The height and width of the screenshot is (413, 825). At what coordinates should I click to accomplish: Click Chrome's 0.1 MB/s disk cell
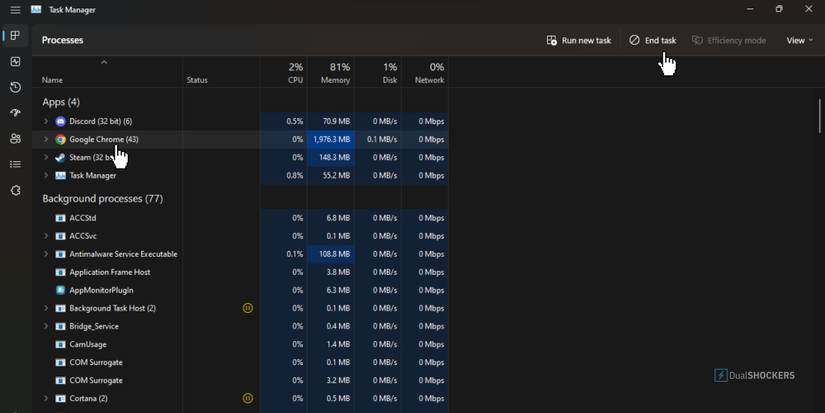[378, 139]
